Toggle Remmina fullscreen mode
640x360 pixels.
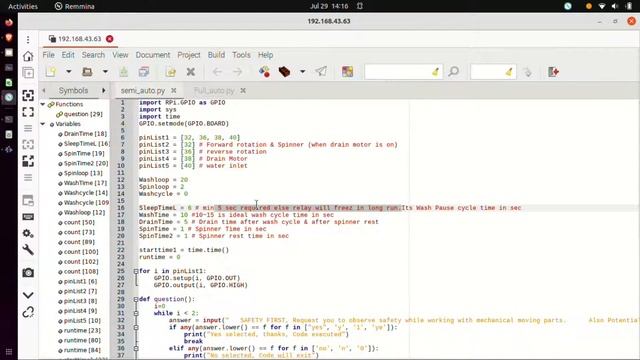pyautogui.click(x=28, y=112)
